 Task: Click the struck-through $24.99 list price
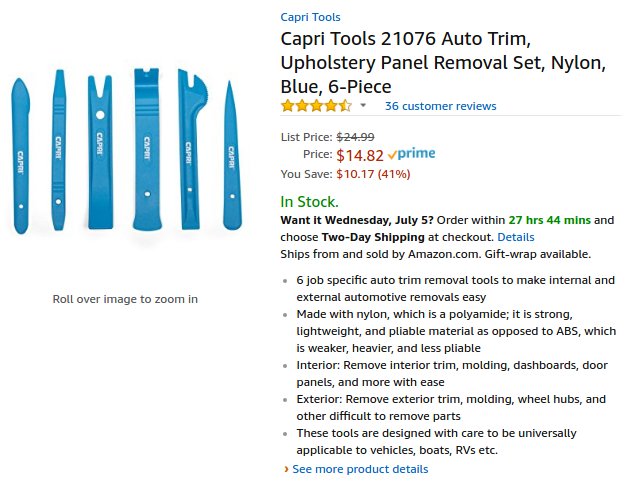pos(355,137)
